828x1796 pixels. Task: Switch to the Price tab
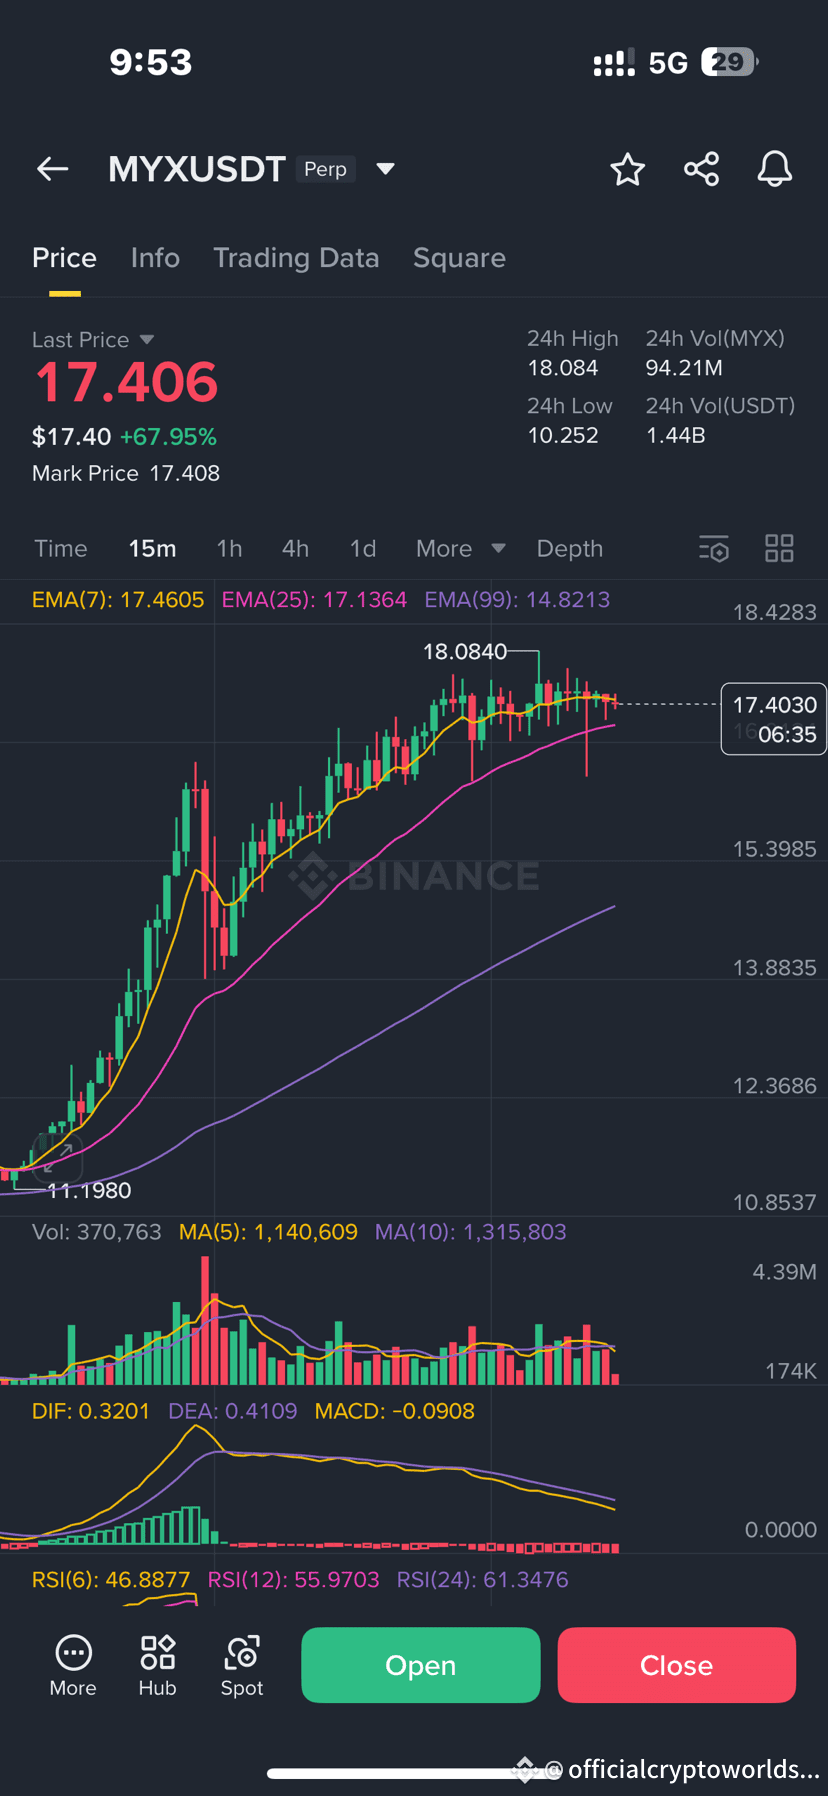(64, 258)
